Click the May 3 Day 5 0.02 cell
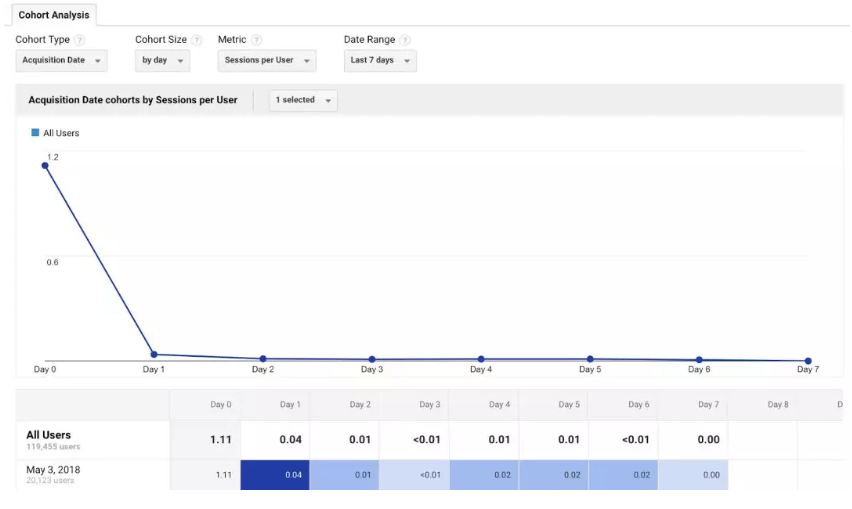852x509 pixels. [554, 475]
